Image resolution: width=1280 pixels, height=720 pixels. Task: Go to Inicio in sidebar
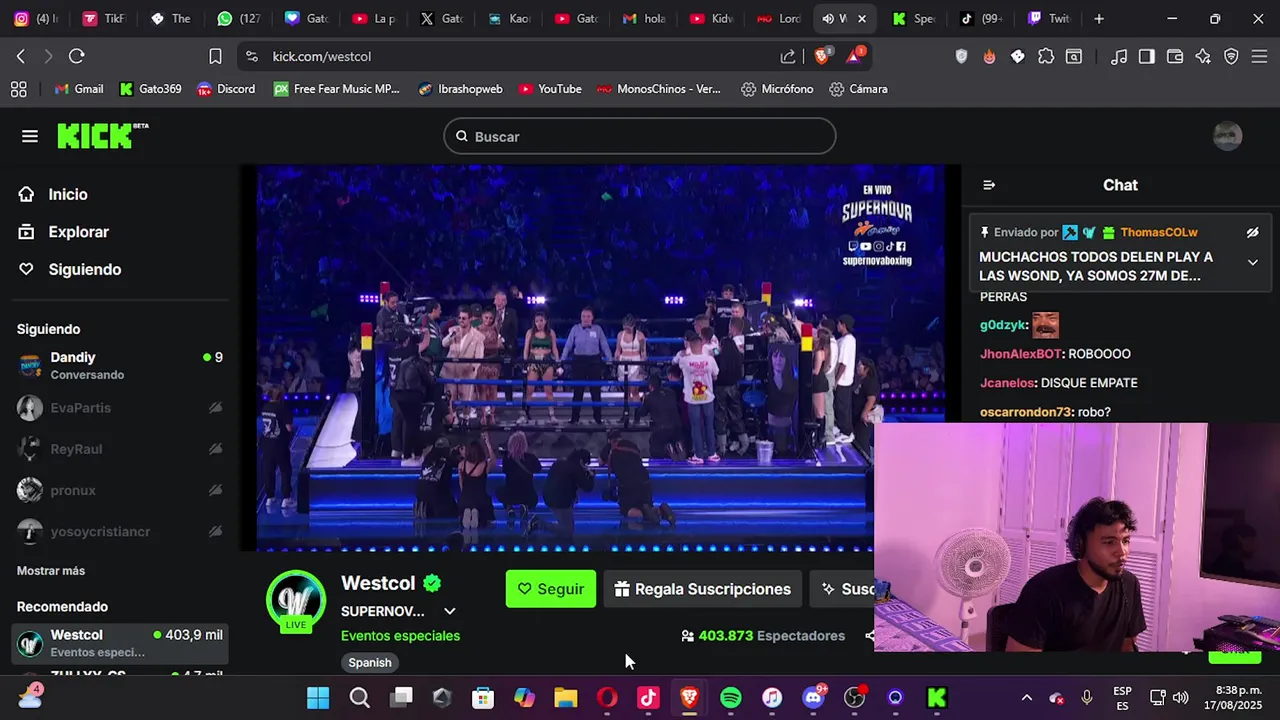click(x=68, y=195)
